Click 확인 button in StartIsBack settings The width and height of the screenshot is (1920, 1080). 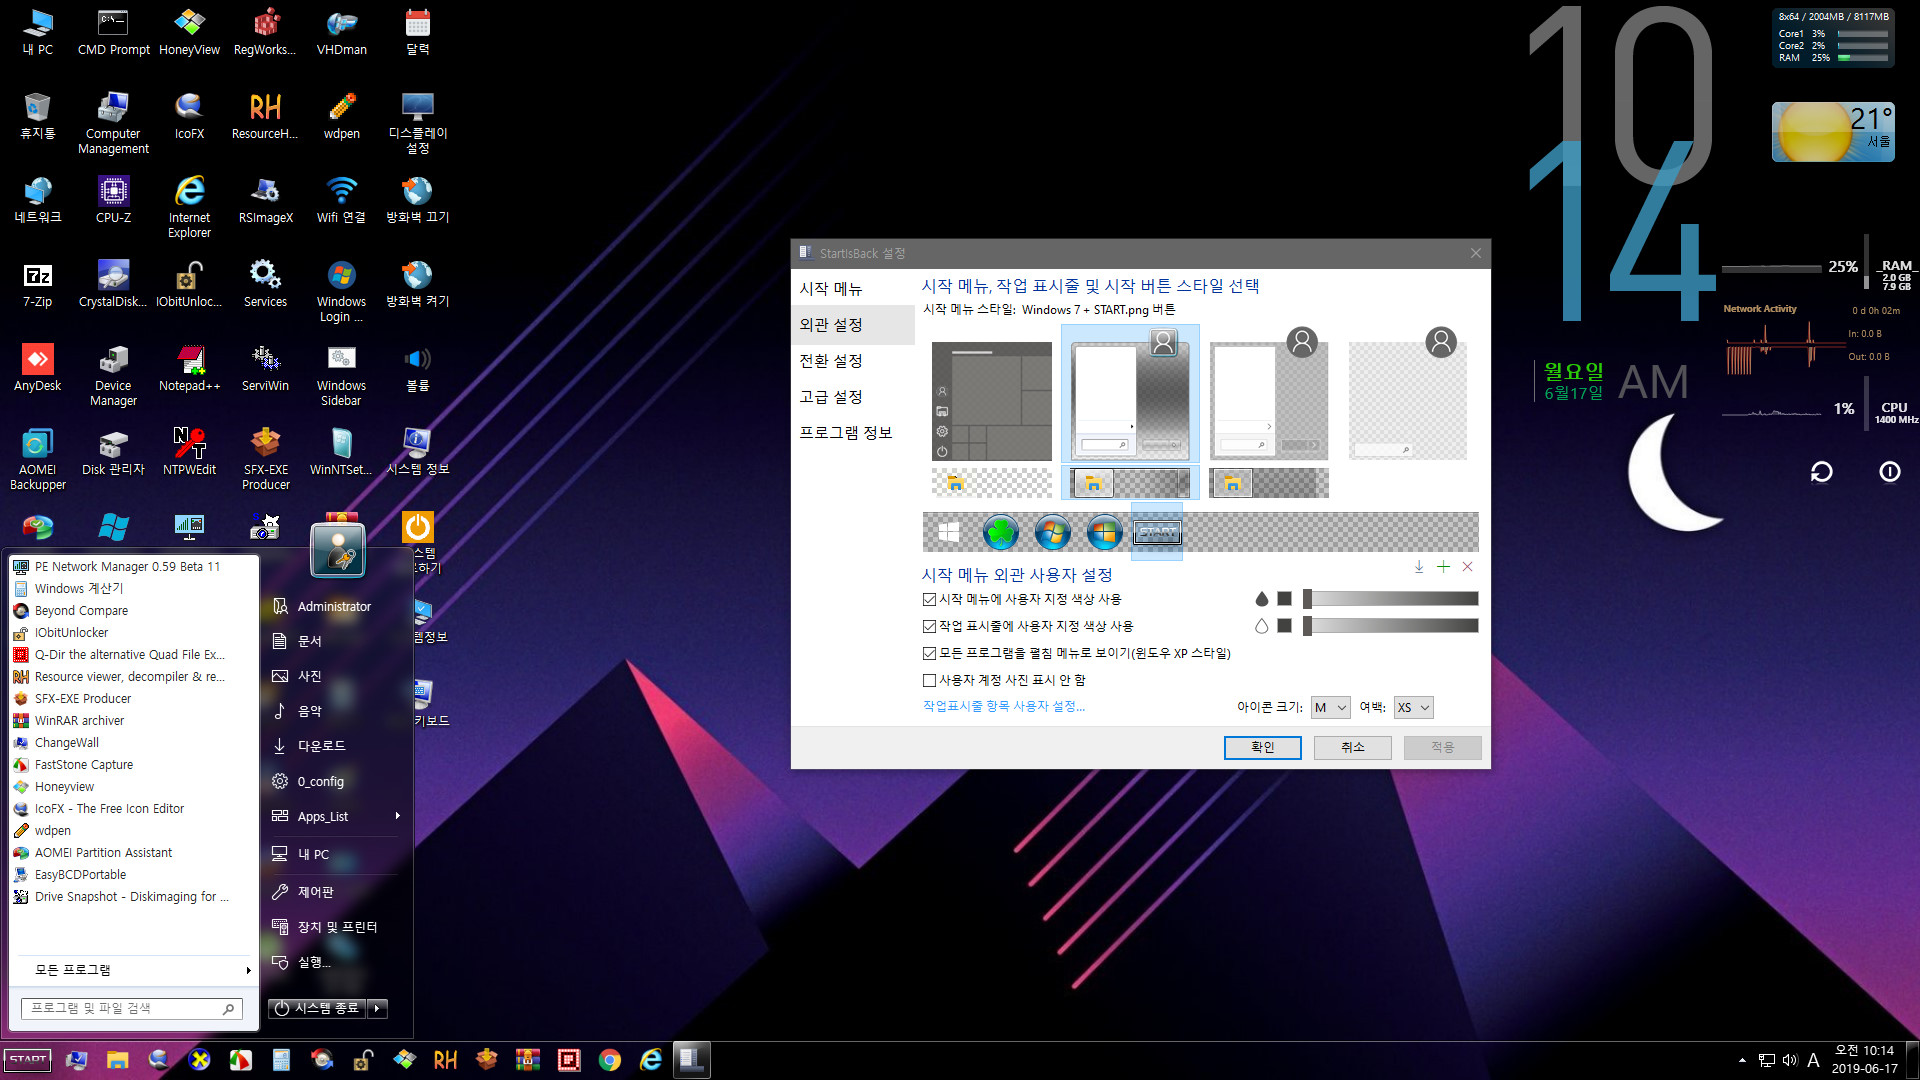(x=1262, y=747)
